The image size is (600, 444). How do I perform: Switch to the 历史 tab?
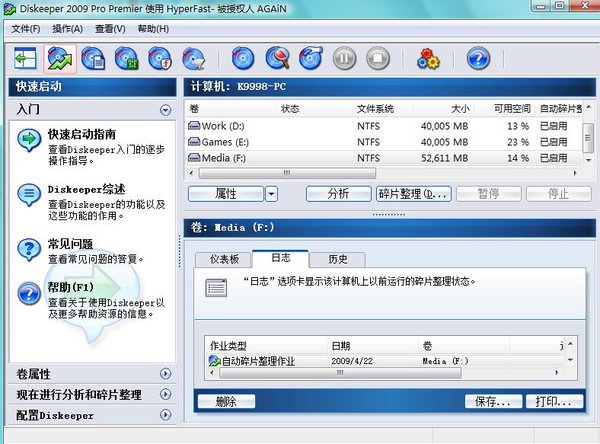pyautogui.click(x=338, y=260)
